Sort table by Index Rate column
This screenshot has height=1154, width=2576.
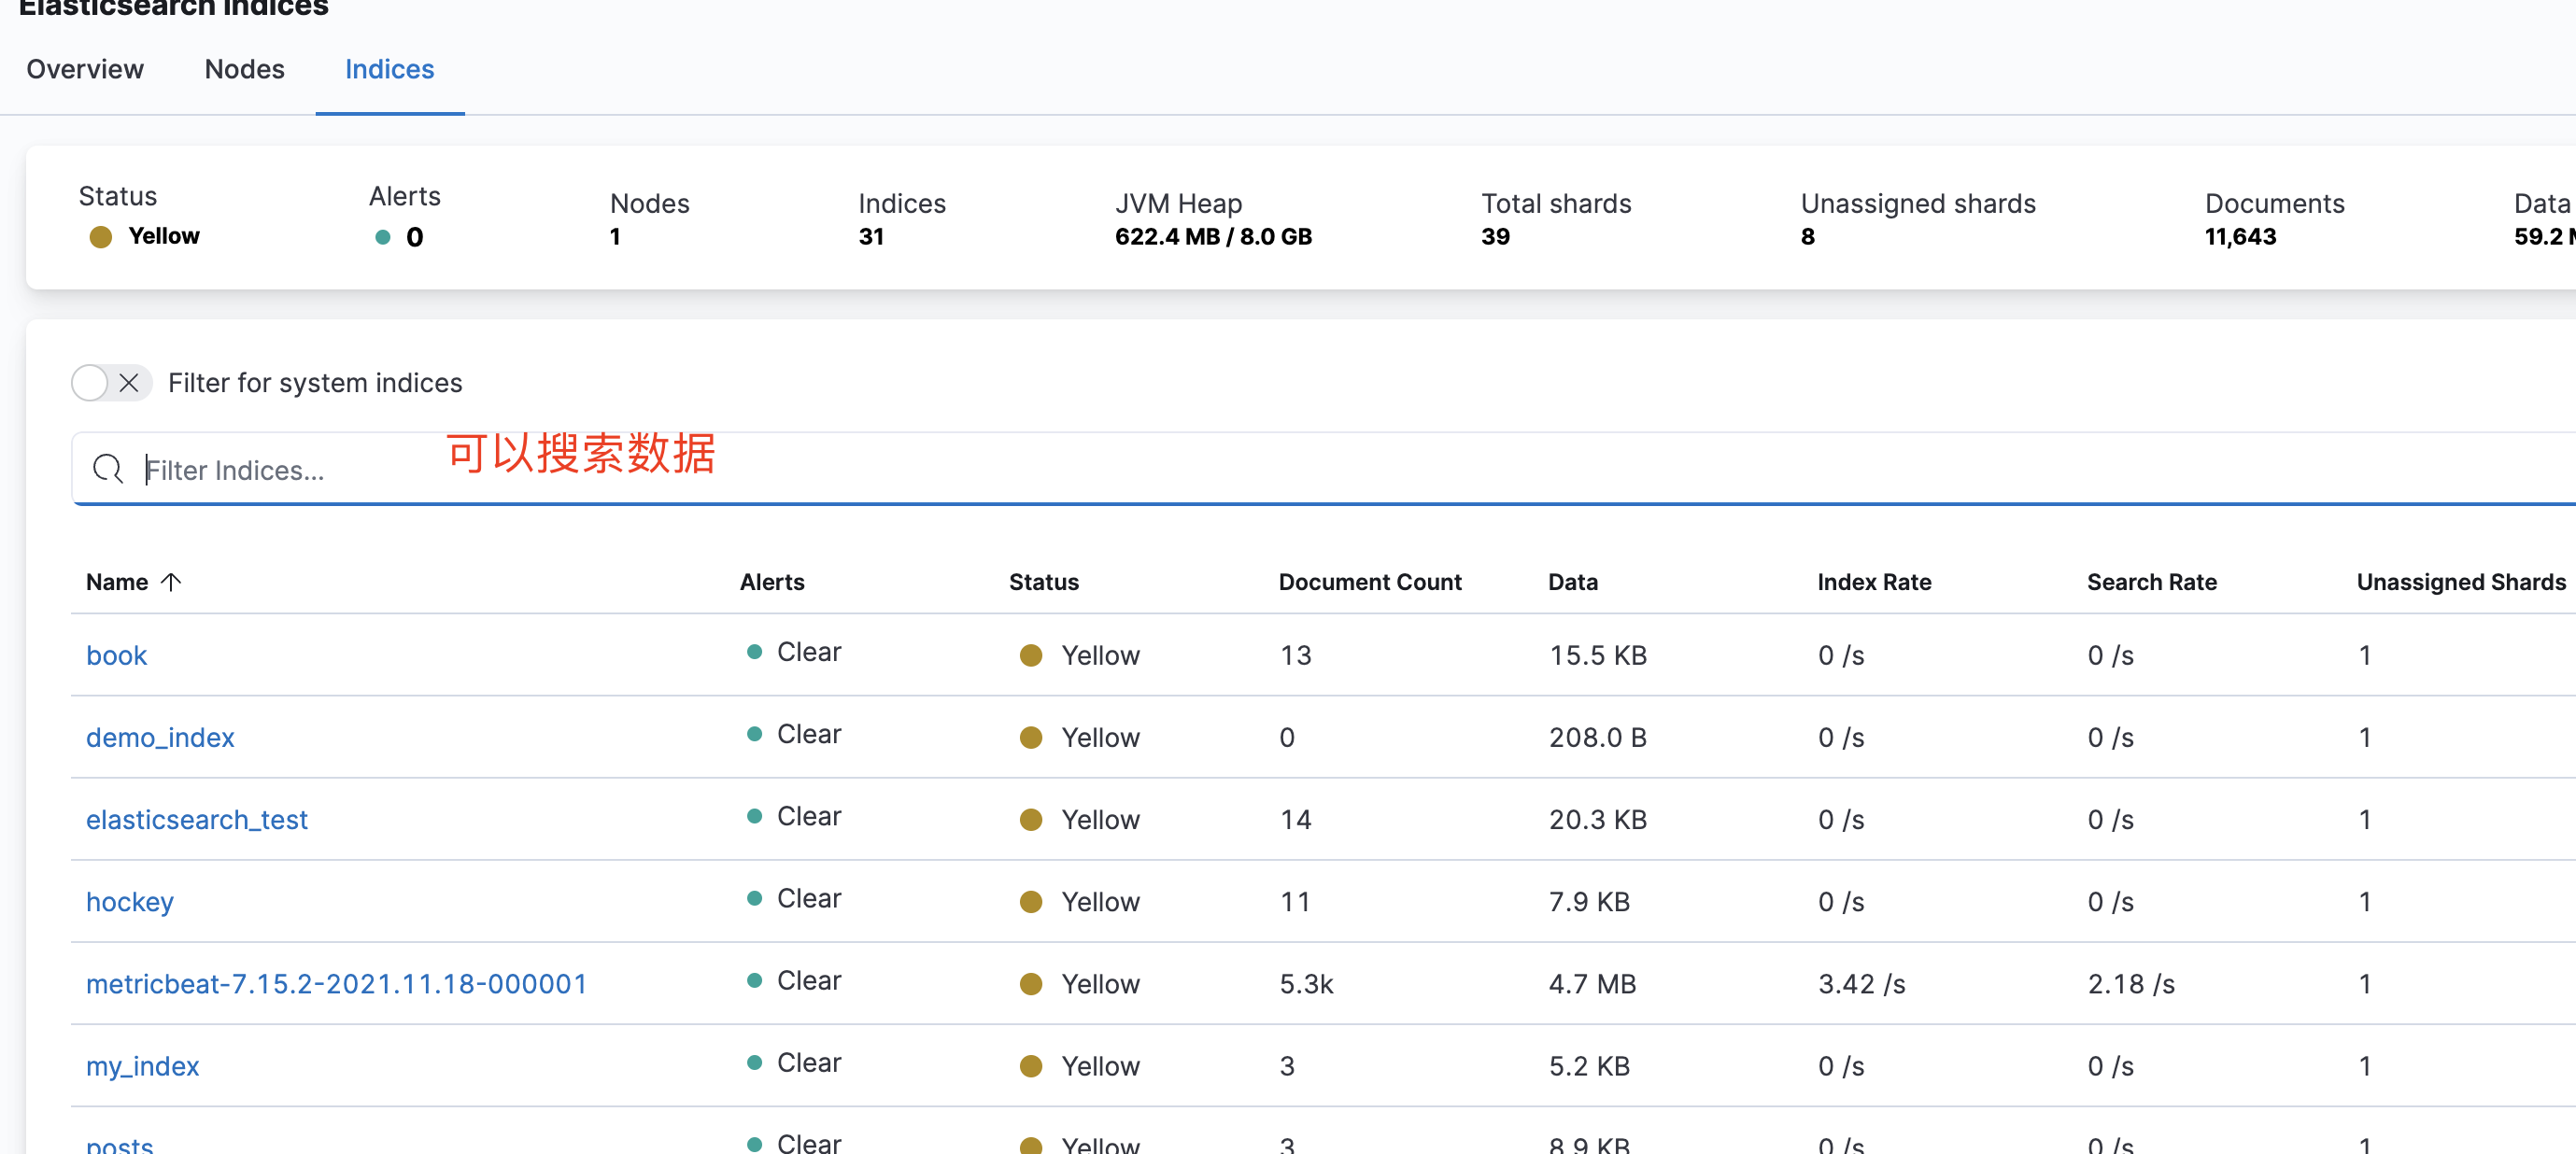(1873, 582)
